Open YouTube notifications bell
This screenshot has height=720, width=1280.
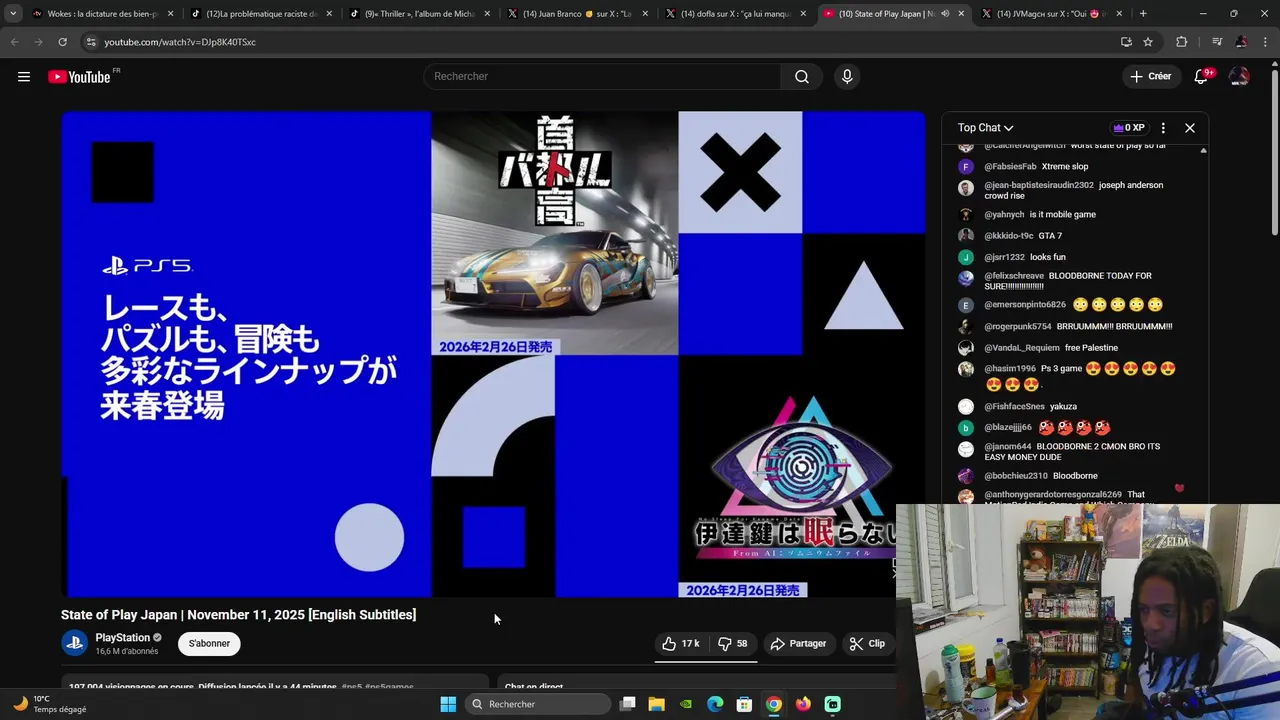click(1201, 77)
